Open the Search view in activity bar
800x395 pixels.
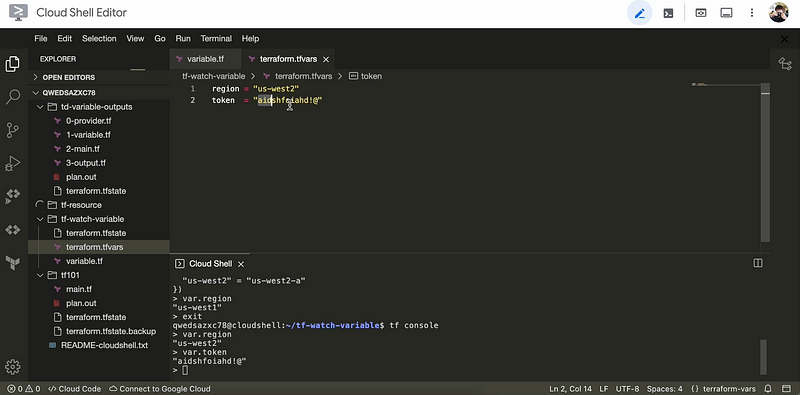point(13,96)
